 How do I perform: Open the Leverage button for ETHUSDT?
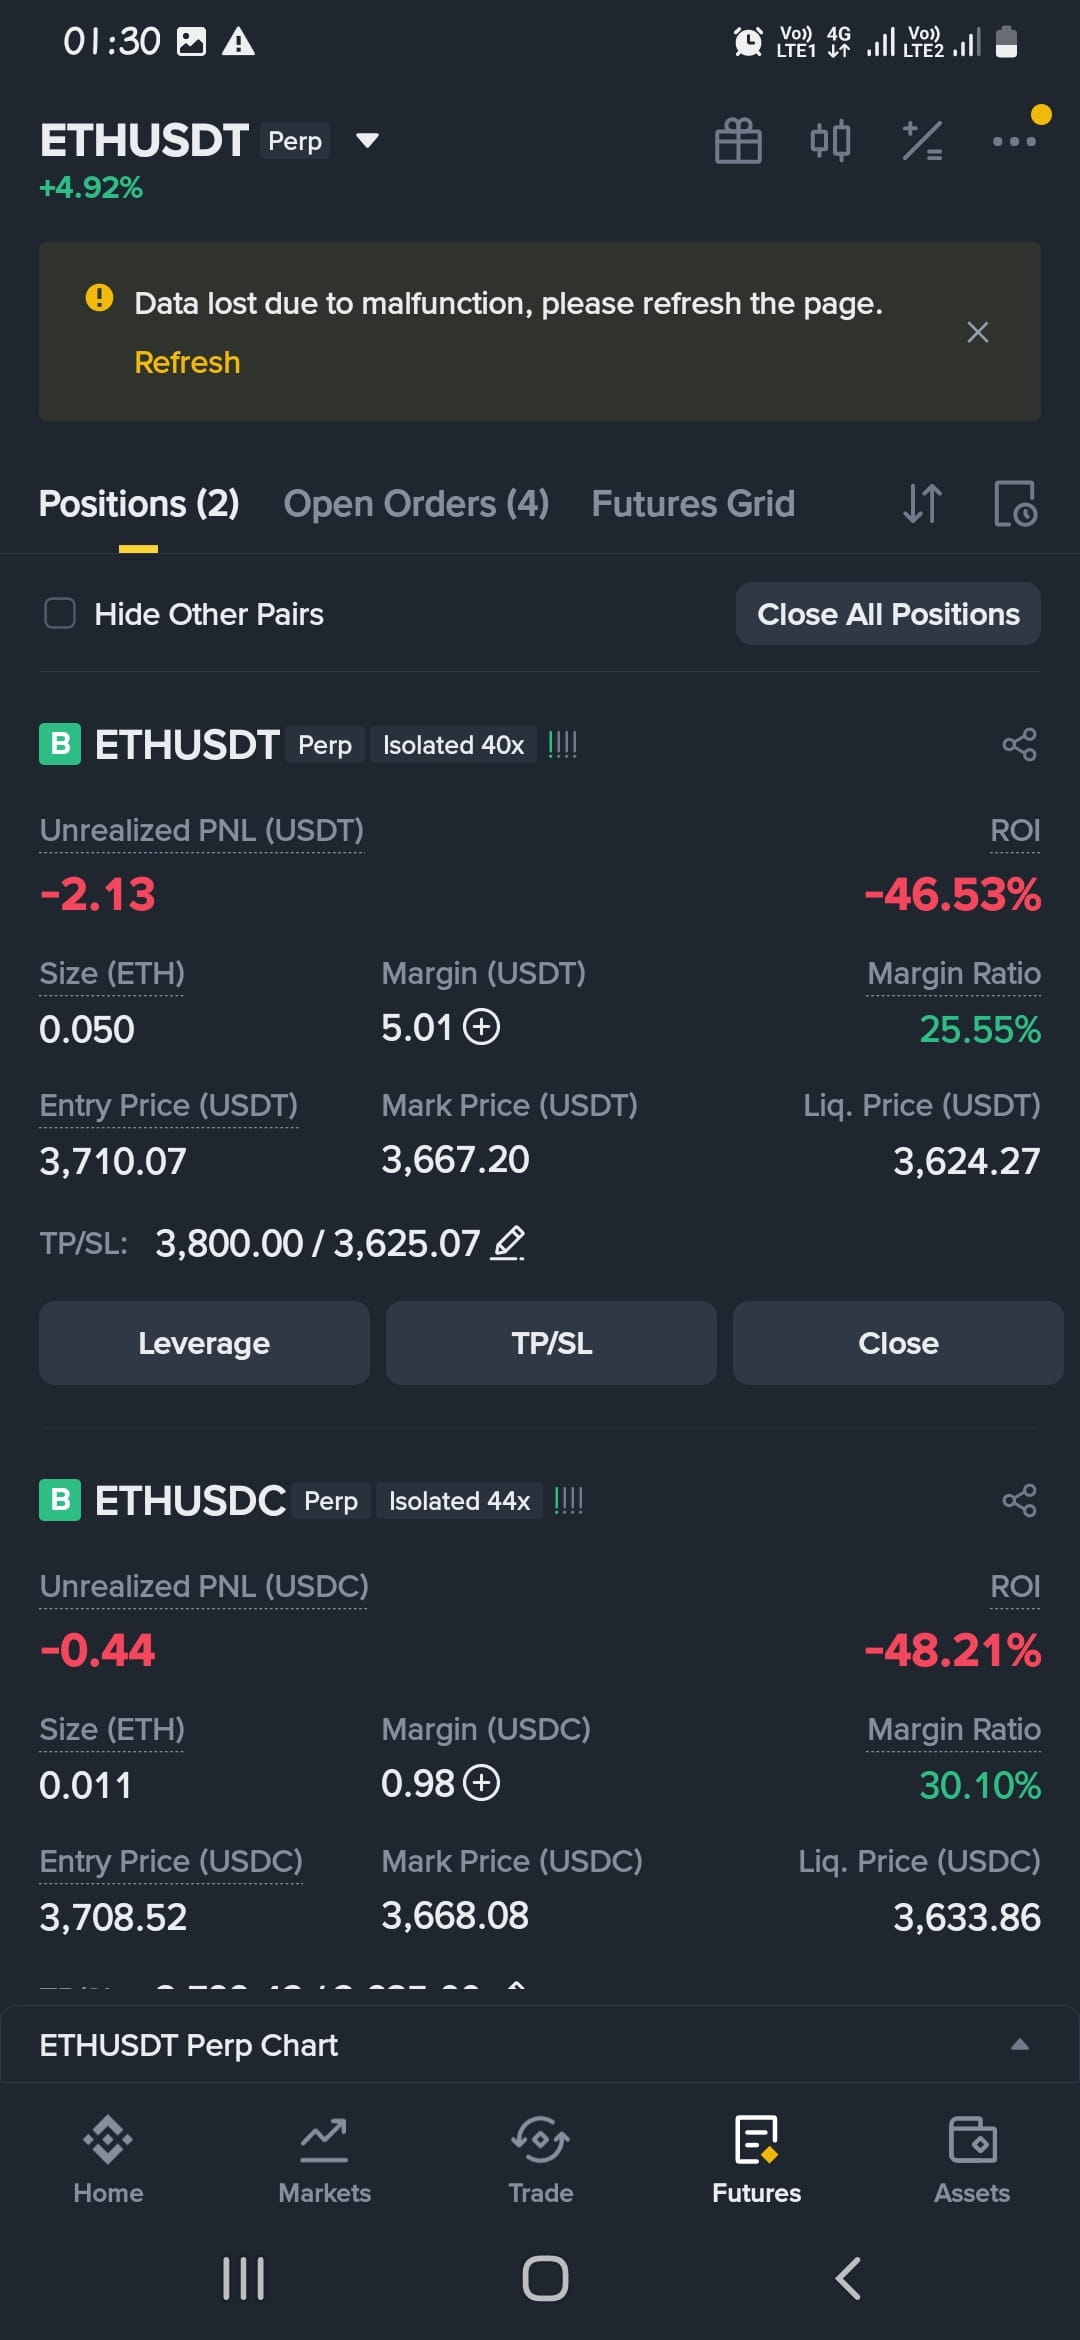(x=204, y=1343)
